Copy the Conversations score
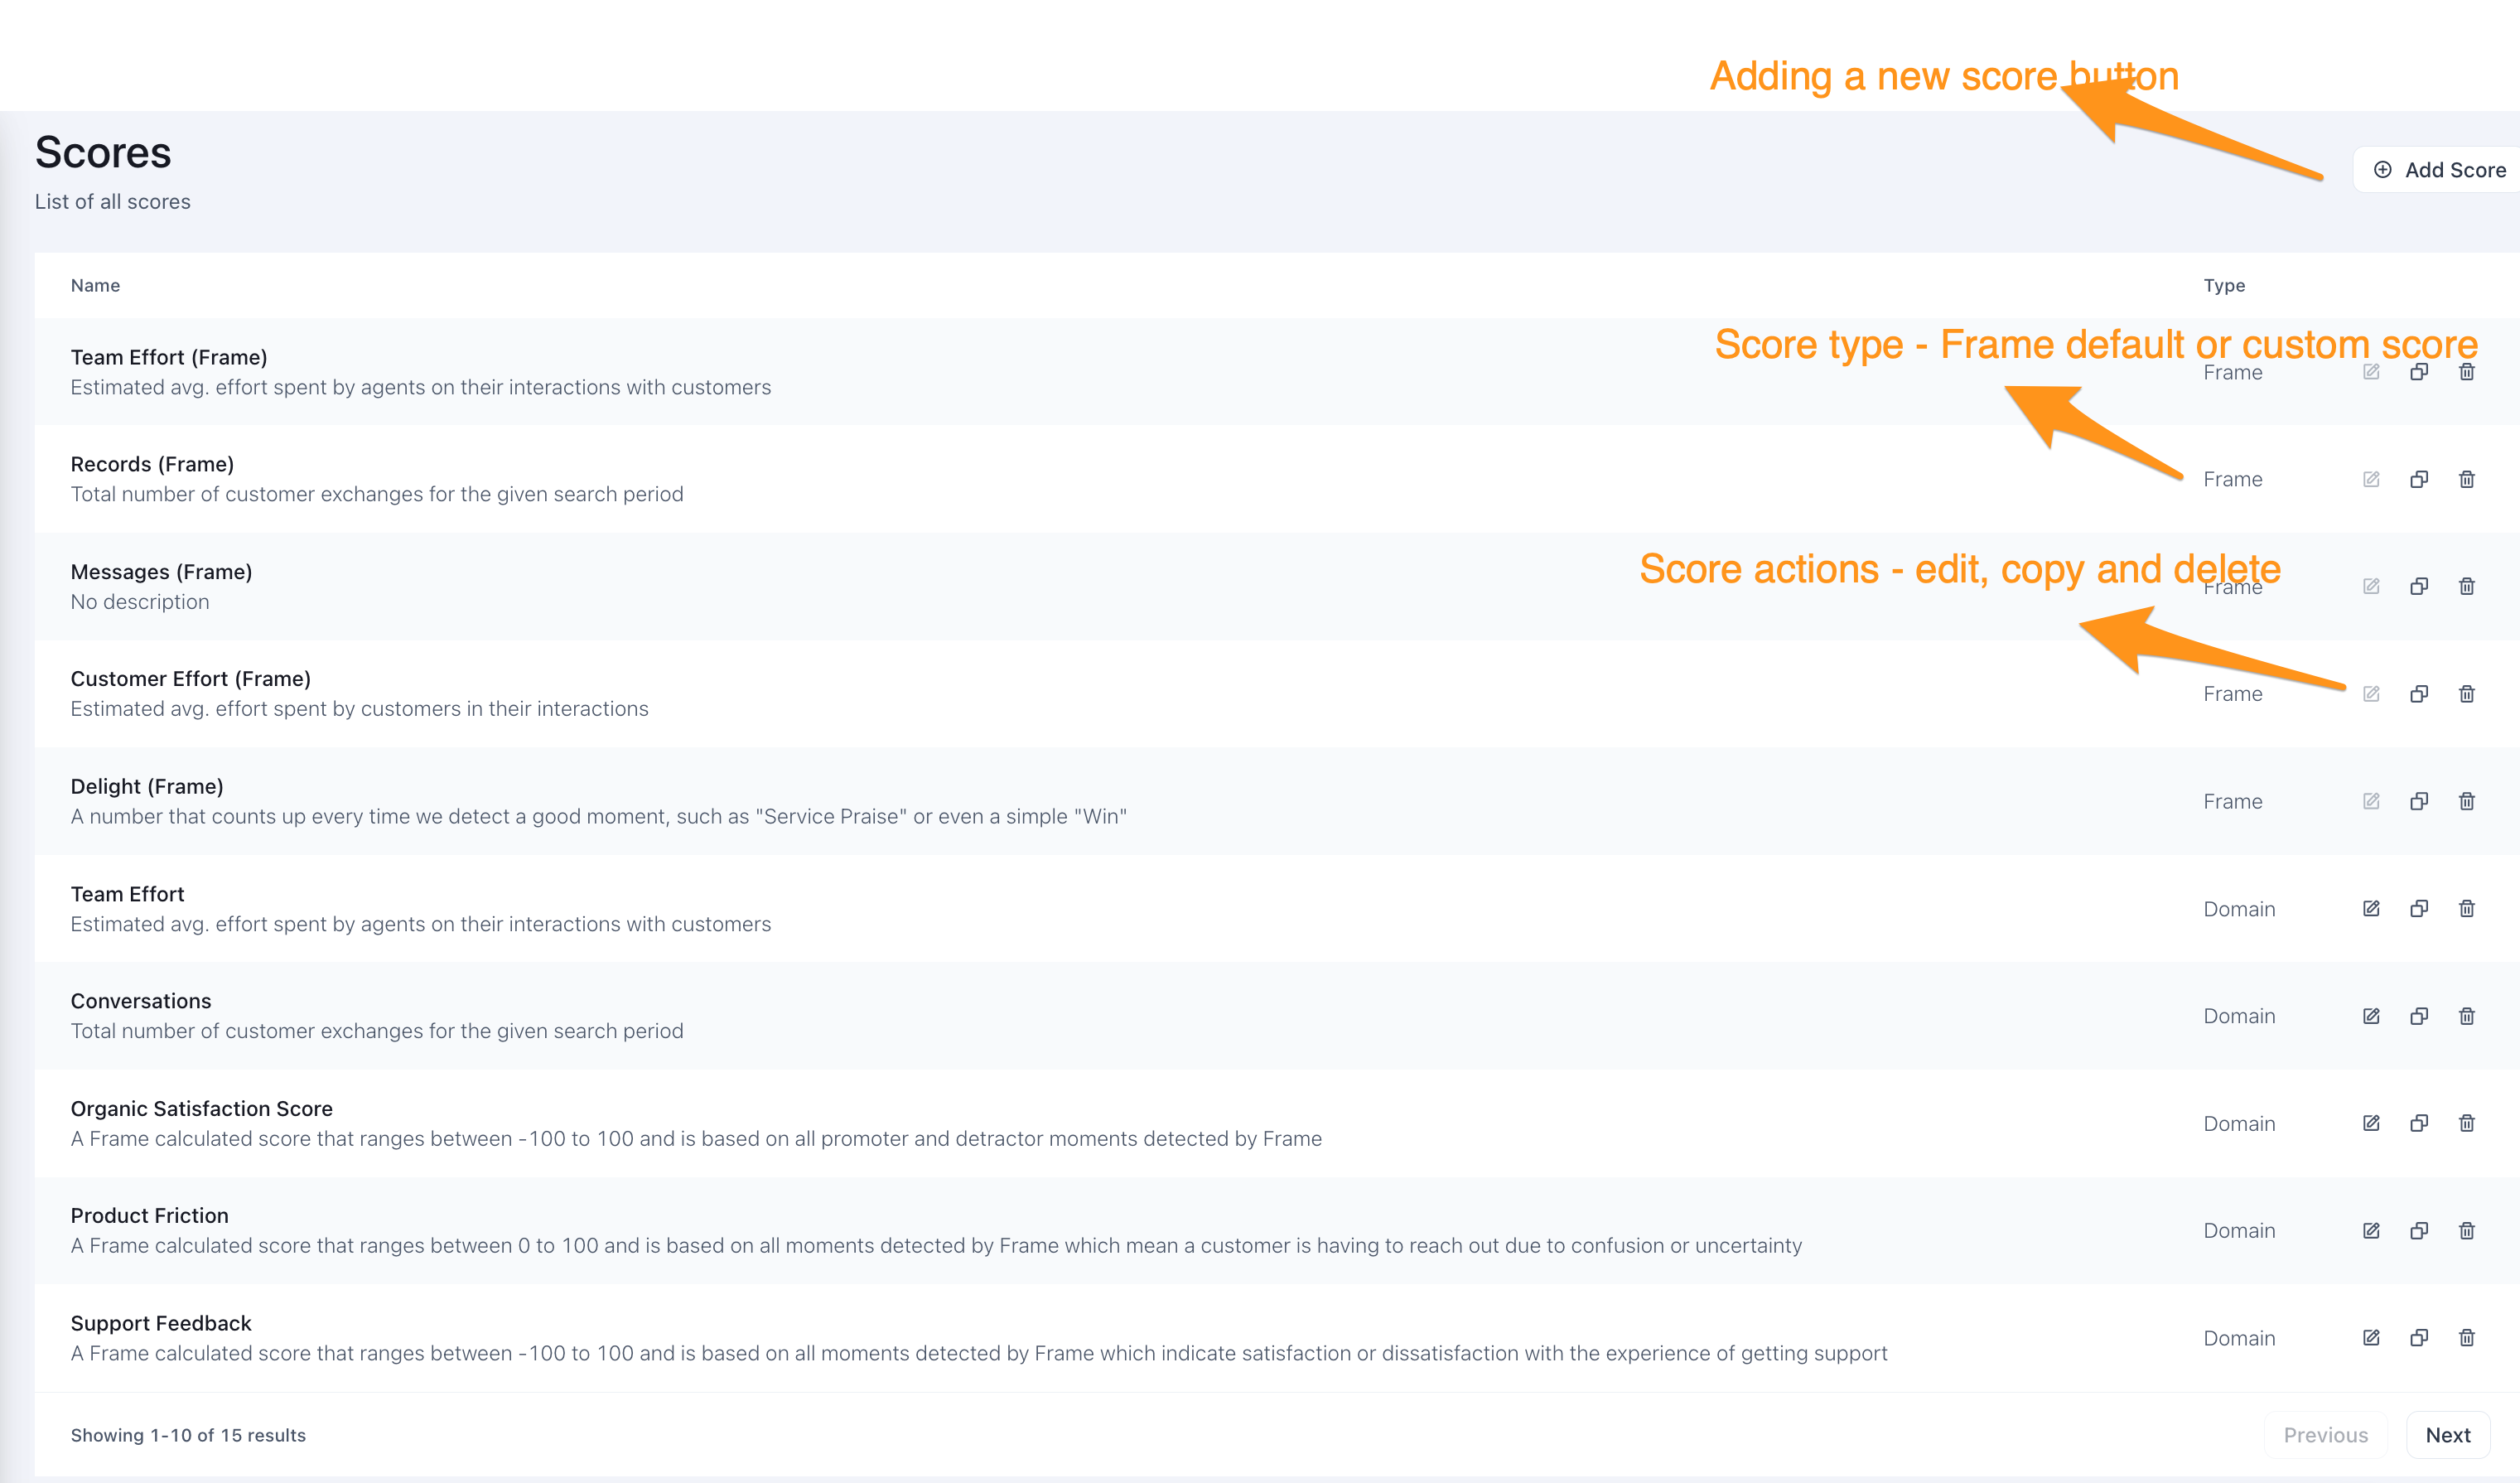 2419,1016
